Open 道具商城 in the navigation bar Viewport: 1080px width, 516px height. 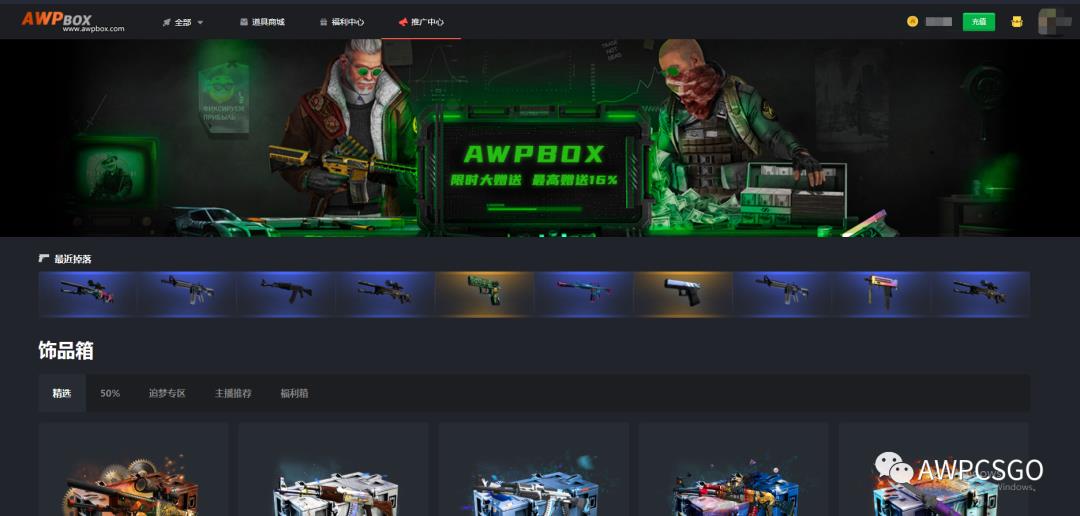click(262, 22)
